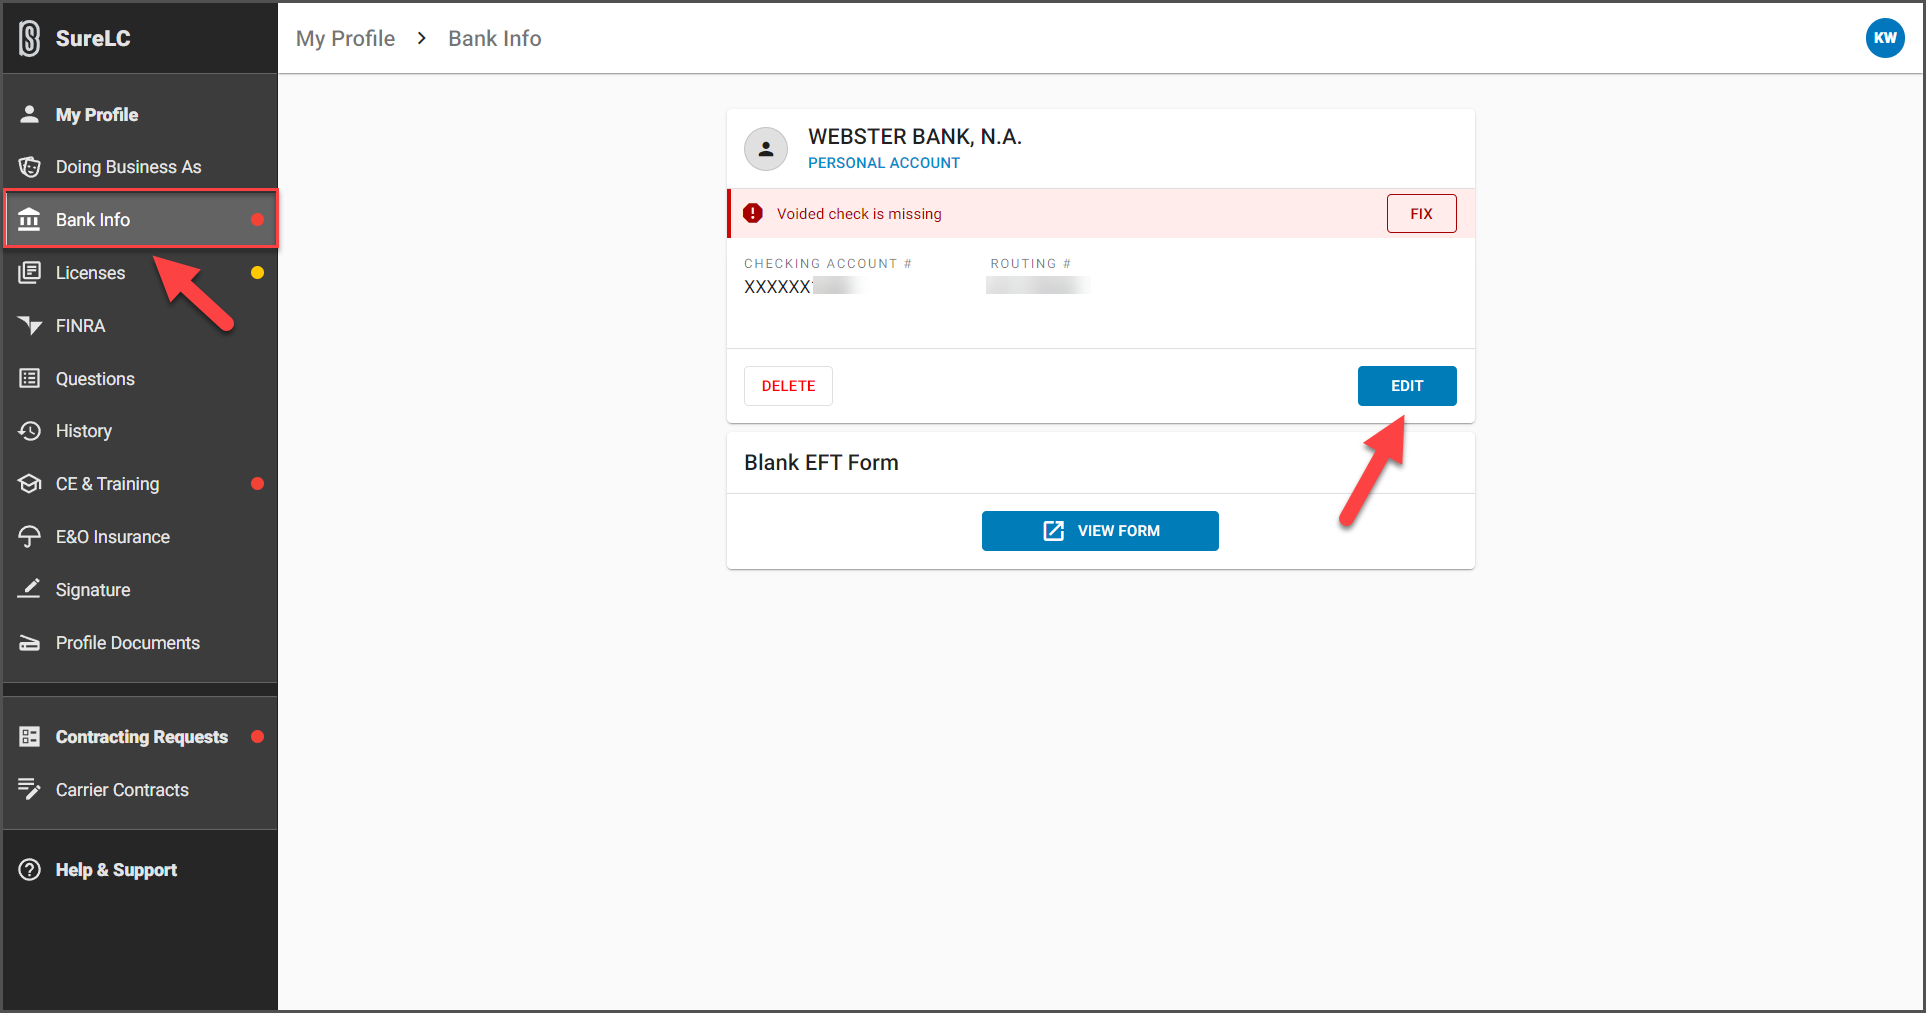Image resolution: width=1926 pixels, height=1013 pixels.
Task: Click Bank Info breadcrumb
Action: [x=495, y=38]
